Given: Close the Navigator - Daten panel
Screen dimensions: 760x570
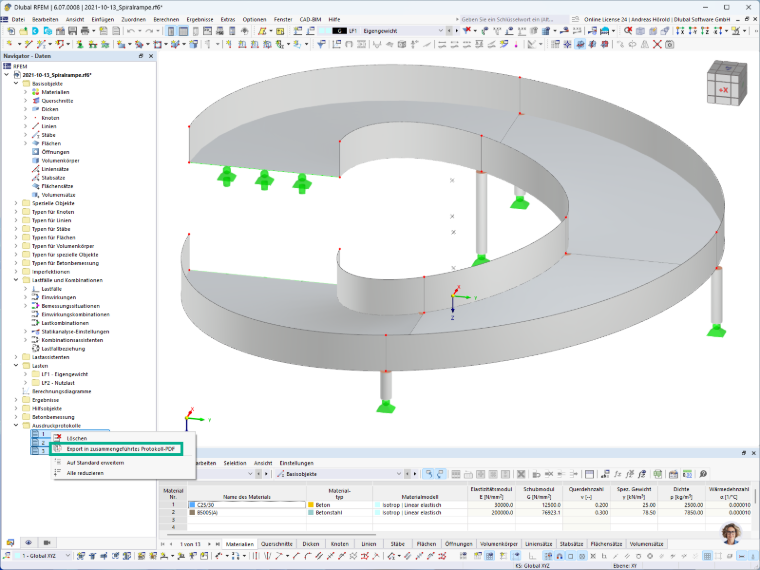Looking at the screenshot, I should pos(151,56).
